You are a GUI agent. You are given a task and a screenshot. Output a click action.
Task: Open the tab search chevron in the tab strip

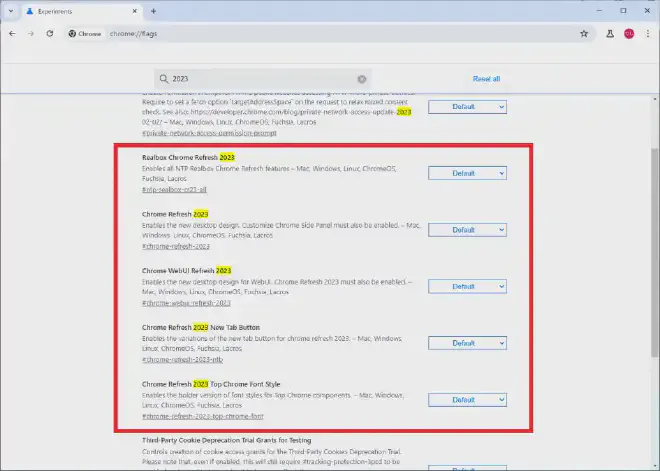(11, 11)
